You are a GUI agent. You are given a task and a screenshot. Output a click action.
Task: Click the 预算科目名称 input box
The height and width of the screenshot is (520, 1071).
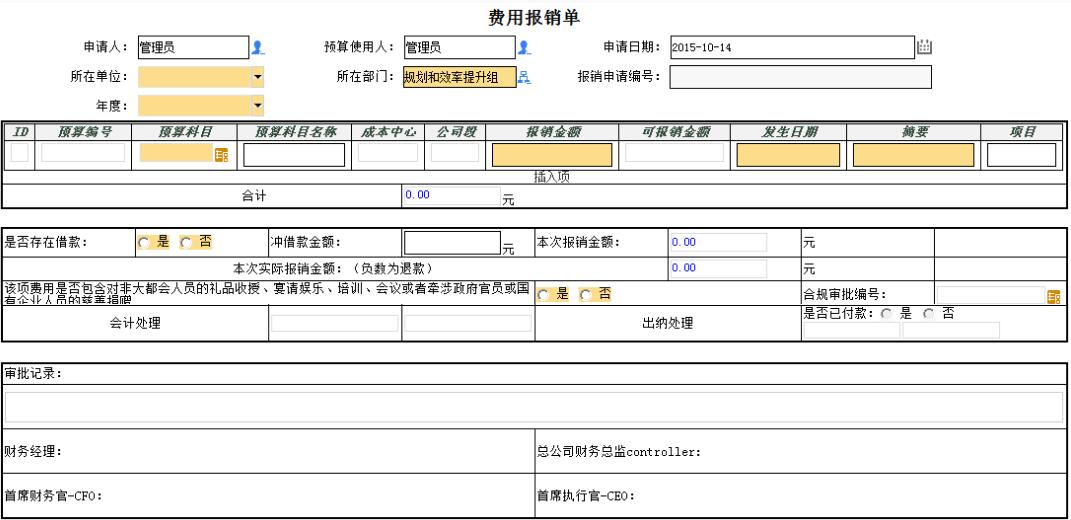[x=294, y=155]
